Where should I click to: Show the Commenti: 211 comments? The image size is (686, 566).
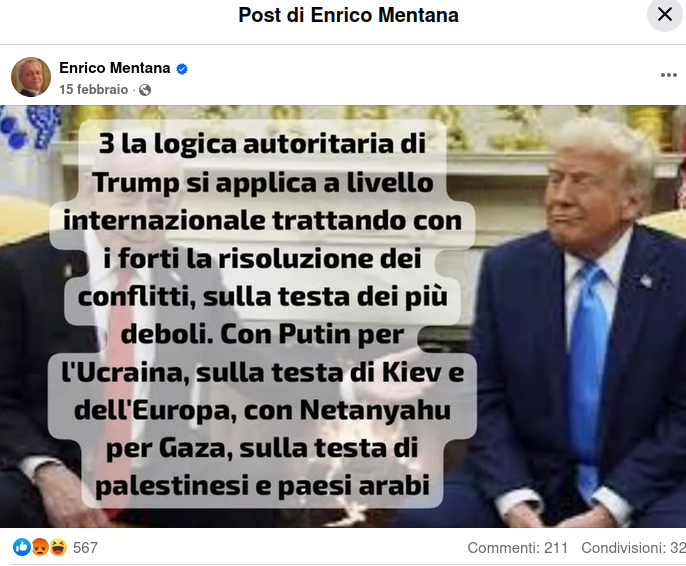pyautogui.click(x=518, y=548)
